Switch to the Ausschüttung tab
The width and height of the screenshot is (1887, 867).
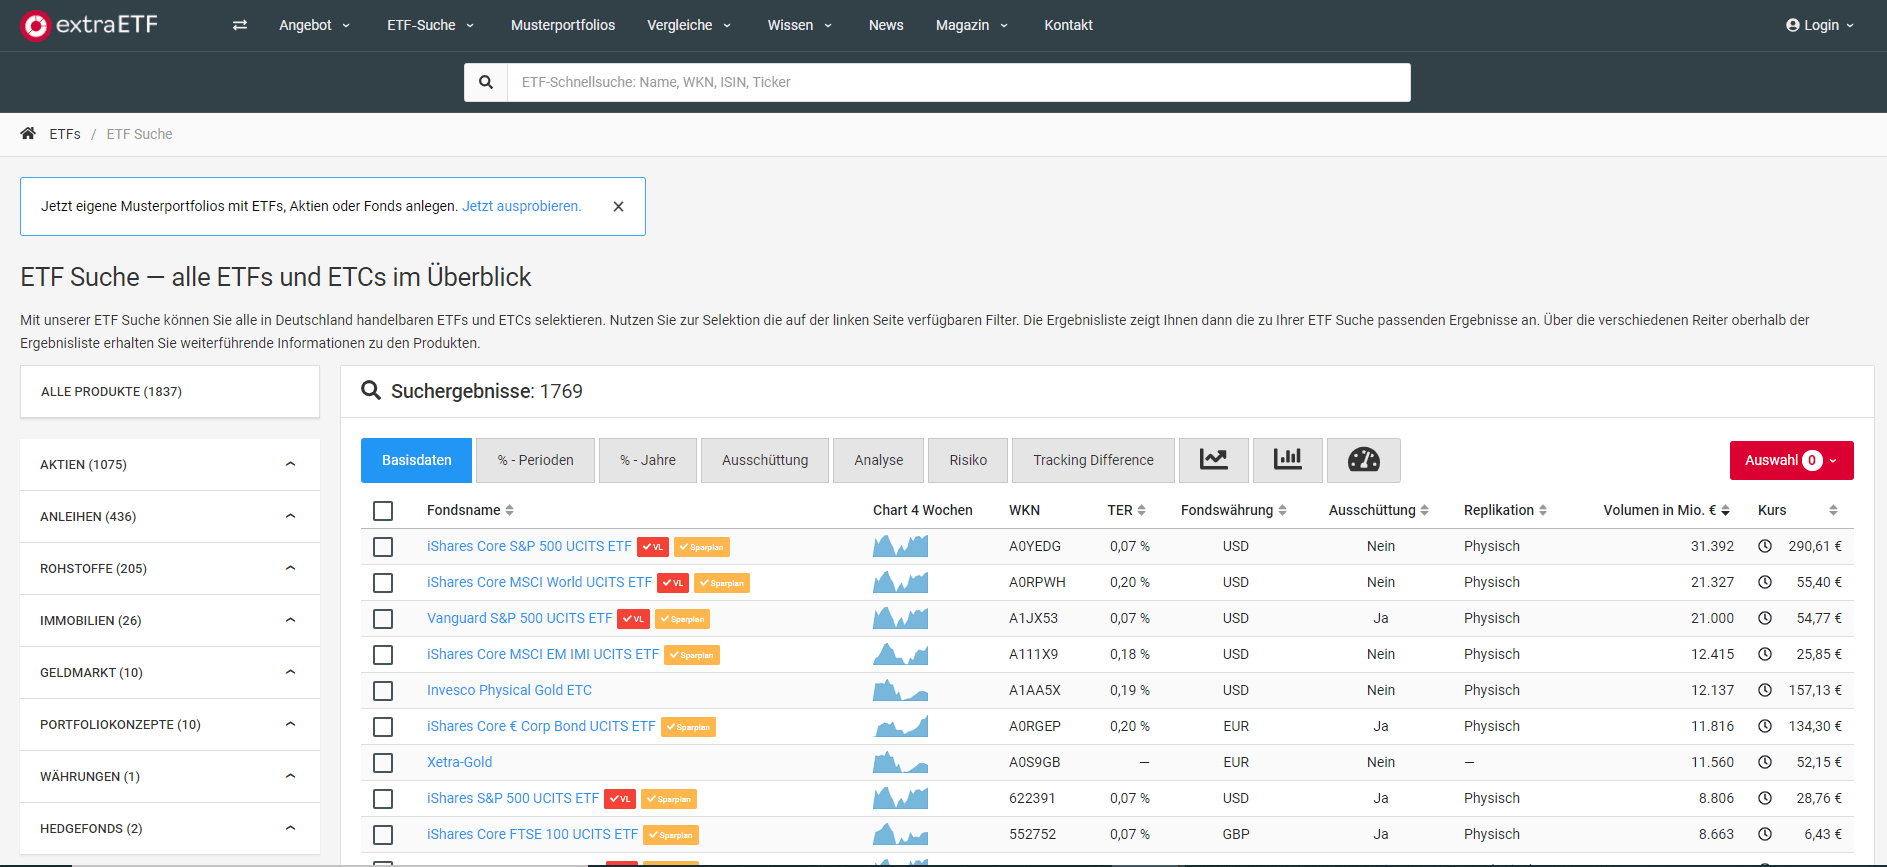click(x=765, y=460)
